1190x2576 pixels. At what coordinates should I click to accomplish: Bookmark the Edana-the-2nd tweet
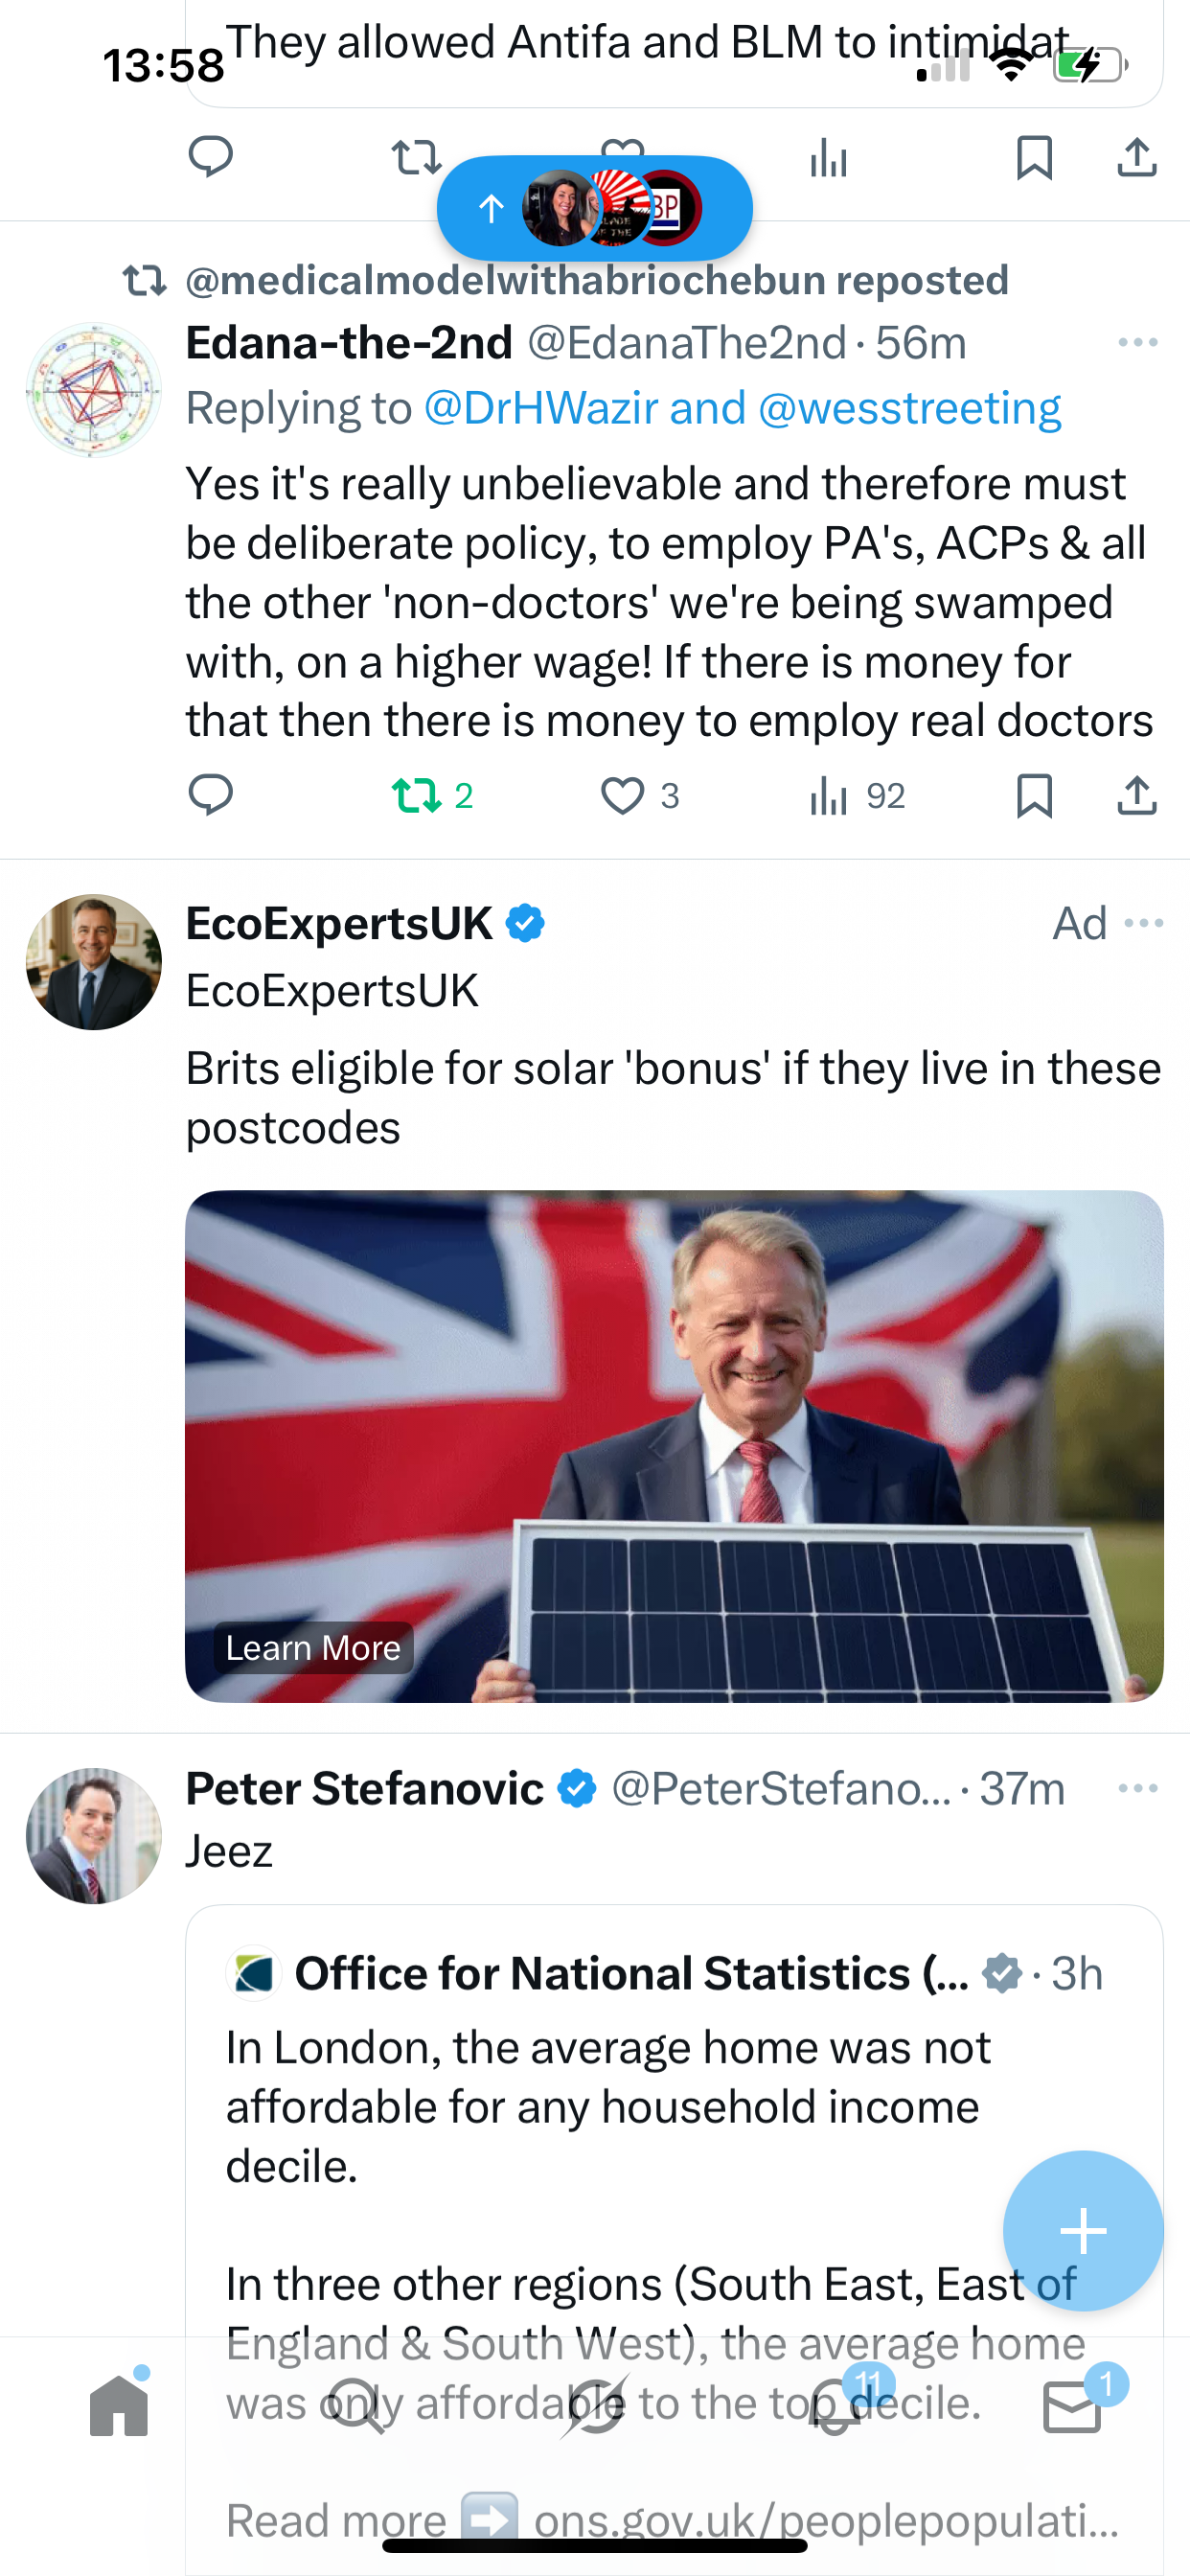[x=1033, y=796]
